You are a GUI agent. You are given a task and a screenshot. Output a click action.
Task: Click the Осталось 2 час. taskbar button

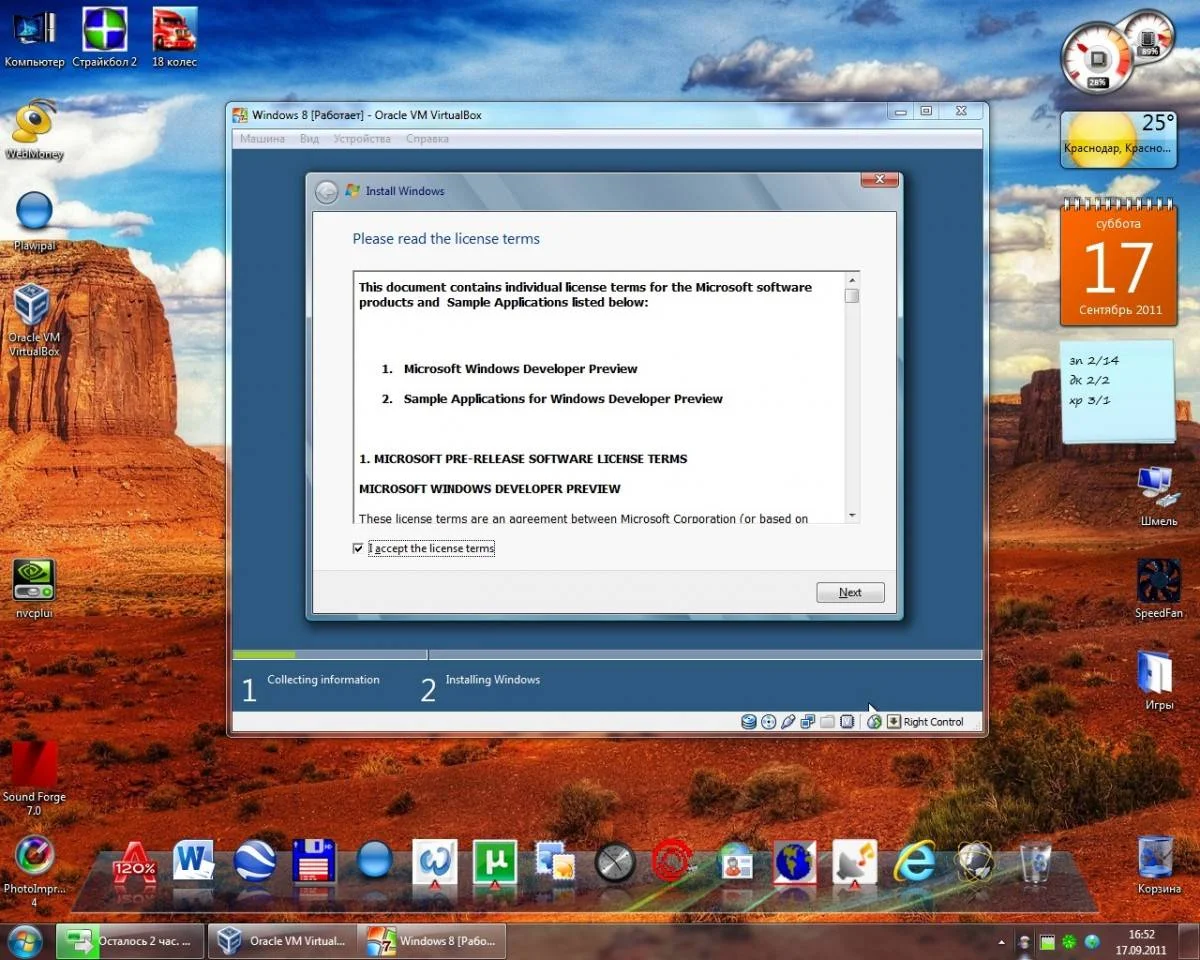click(130, 941)
